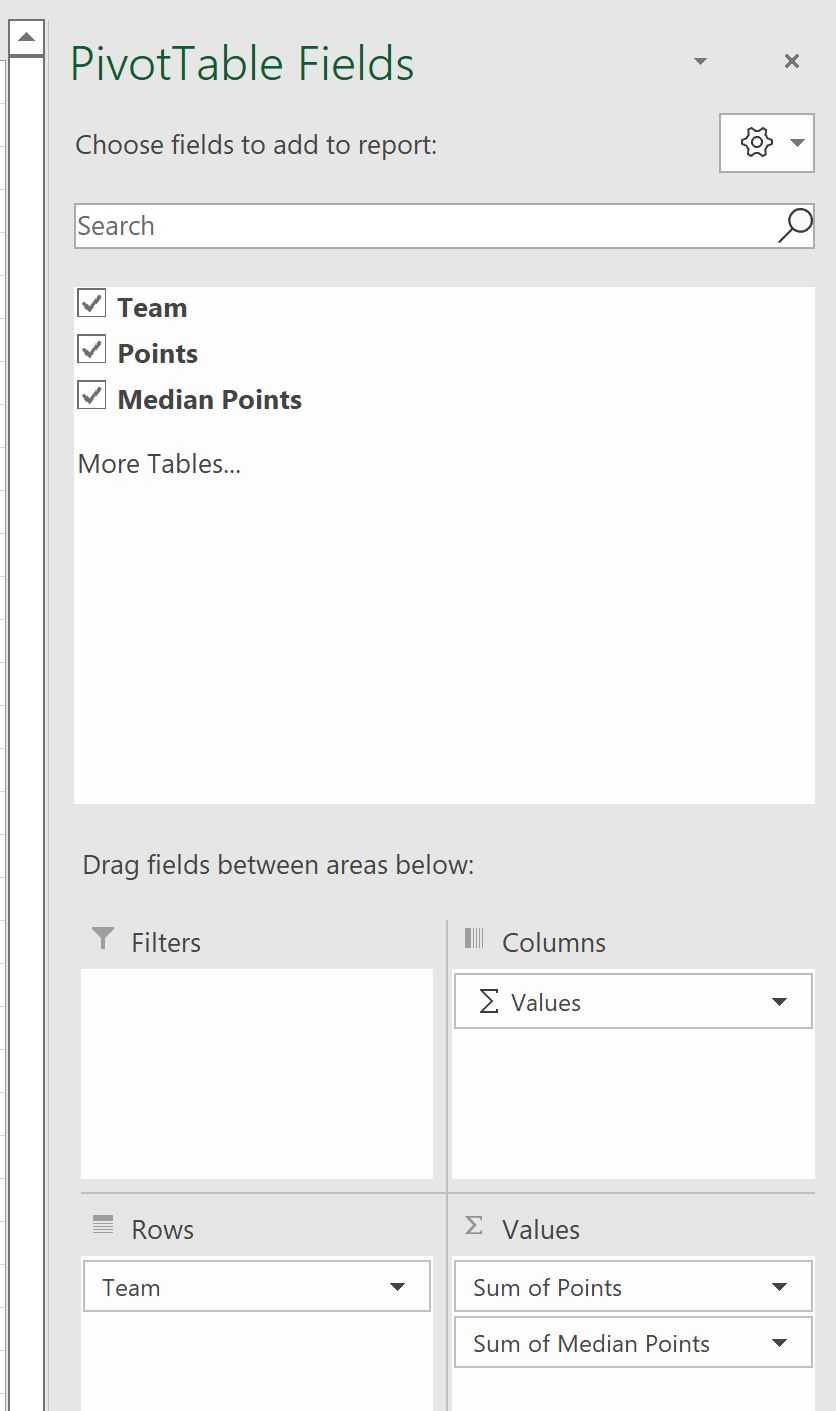Click the empty Filters drop area
Viewport: 836px width, 1411px height.
coord(257,1073)
